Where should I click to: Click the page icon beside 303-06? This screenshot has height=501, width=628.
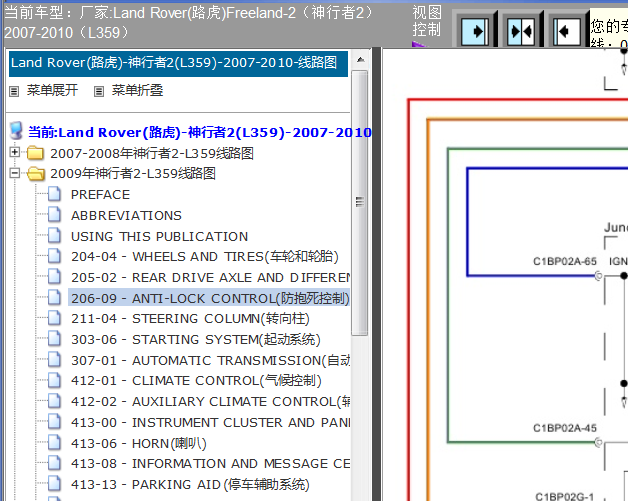tap(54, 339)
